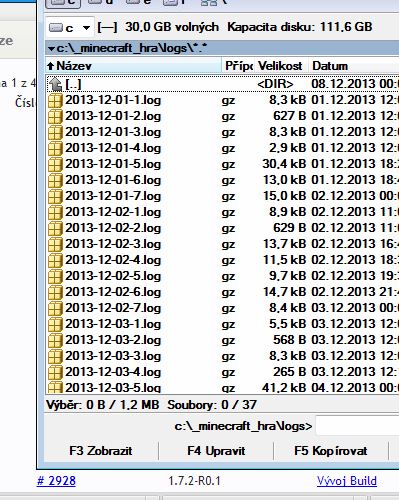Click the 629 B size value
This screenshot has width=399, height=500.
coord(290,228)
